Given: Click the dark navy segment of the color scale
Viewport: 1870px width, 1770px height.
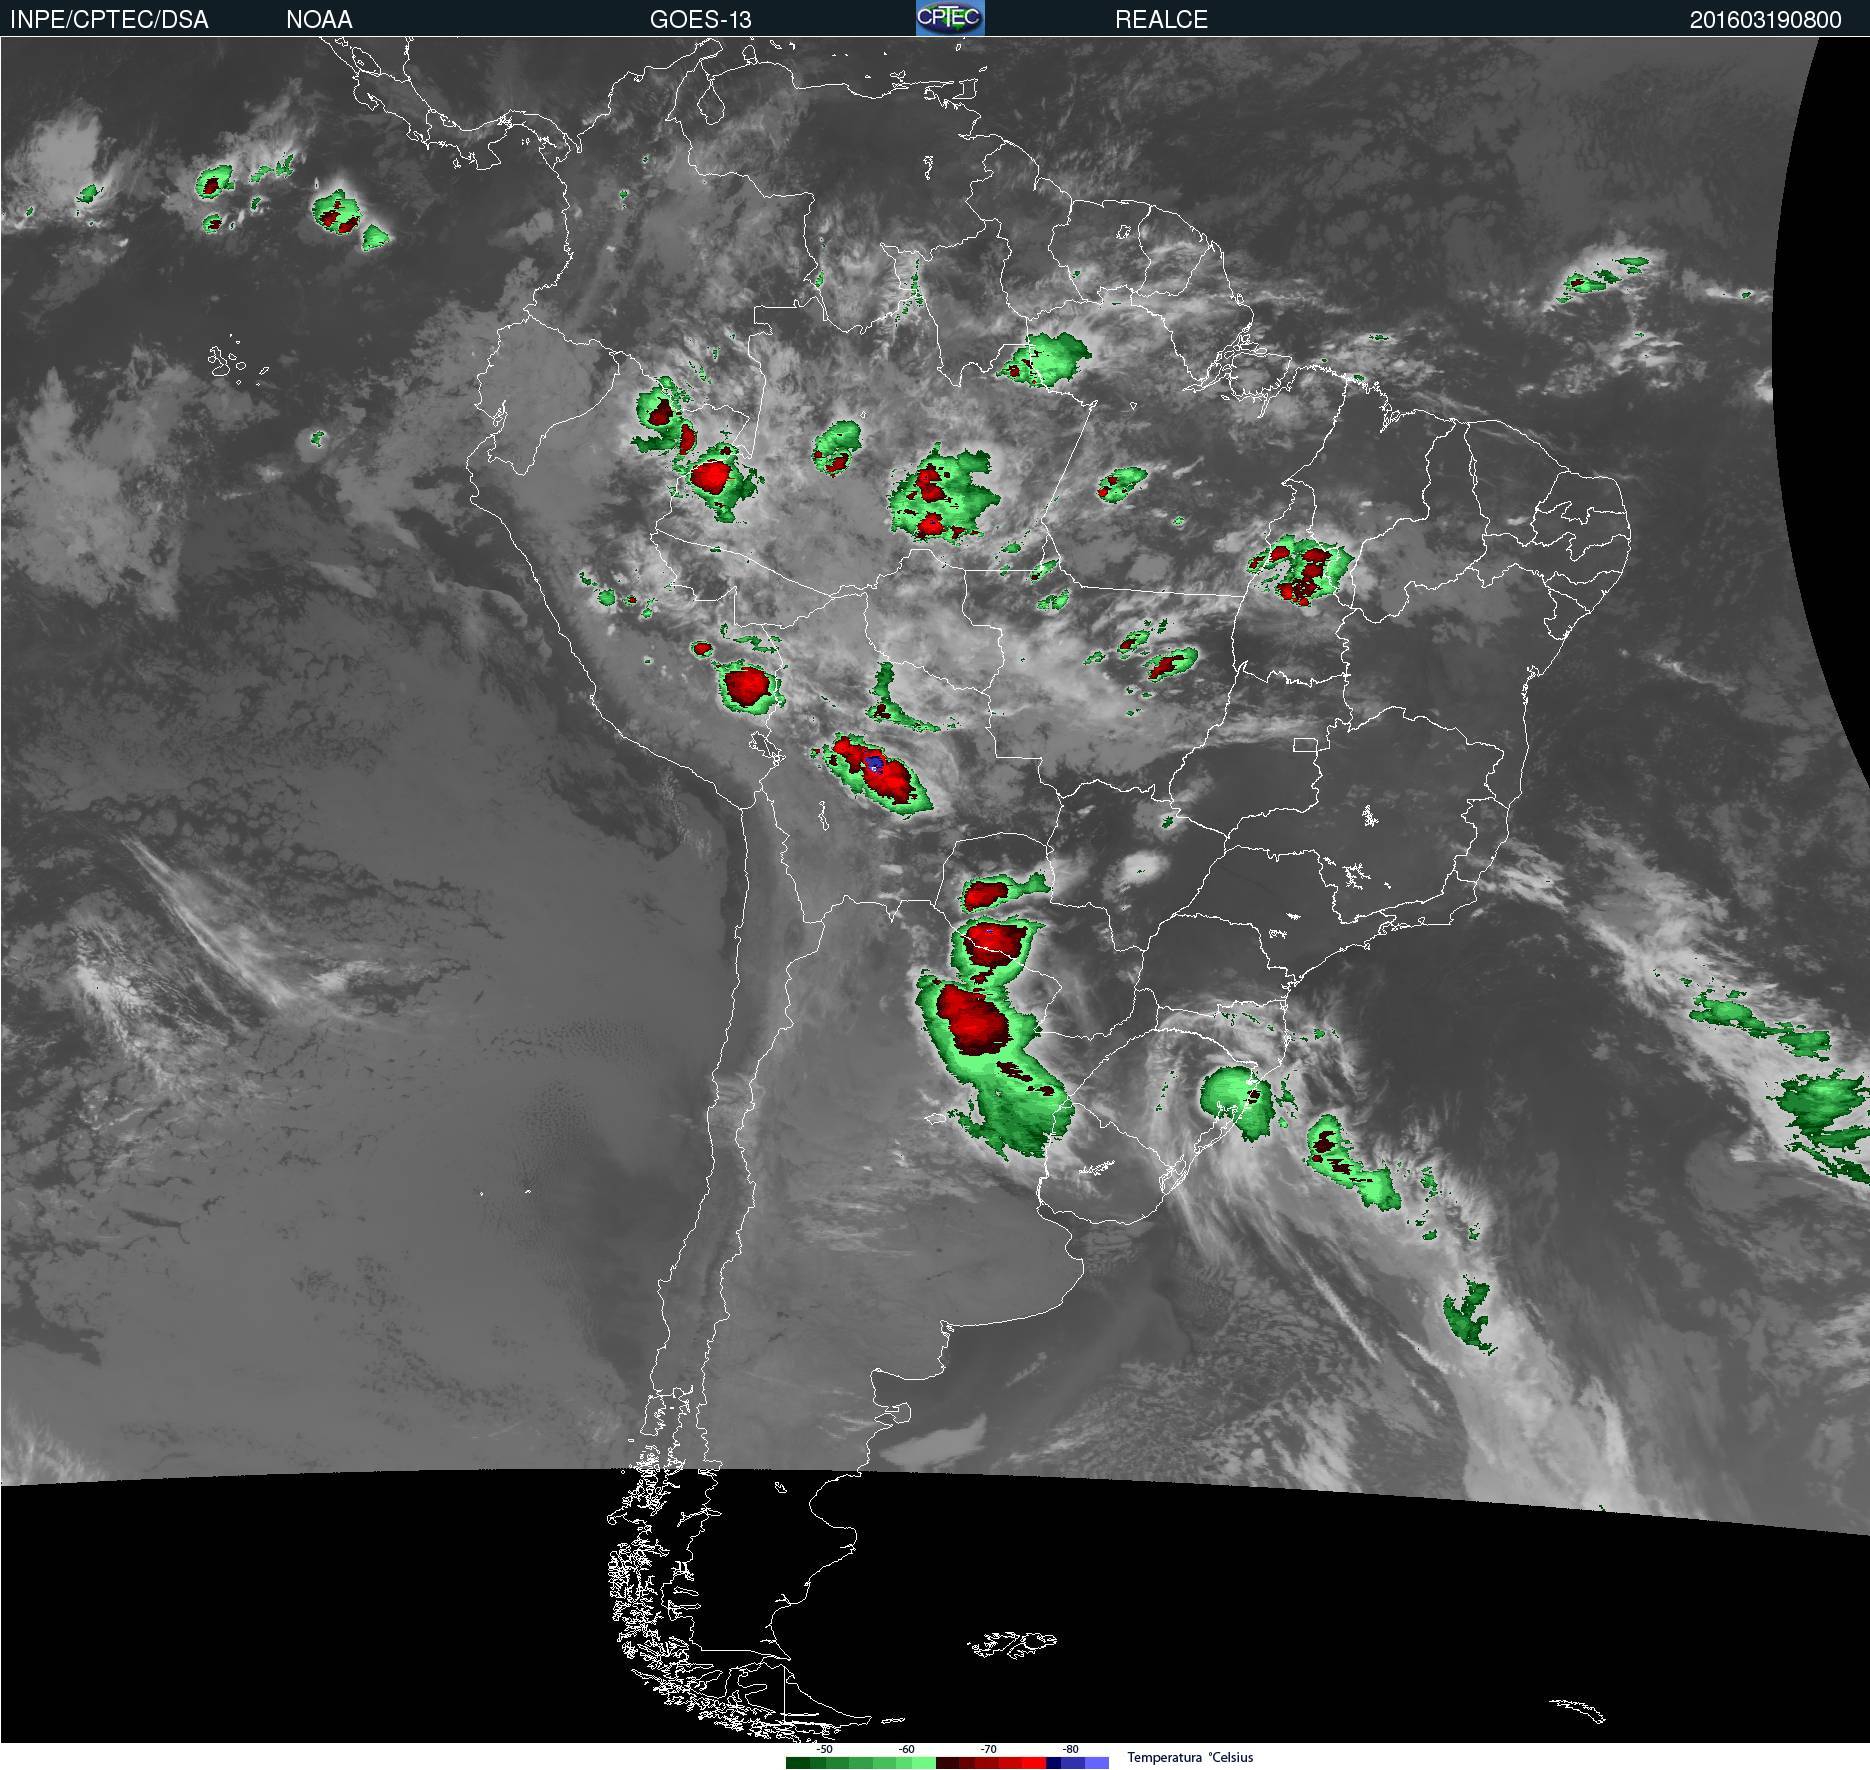Looking at the screenshot, I should point(1053,1763).
